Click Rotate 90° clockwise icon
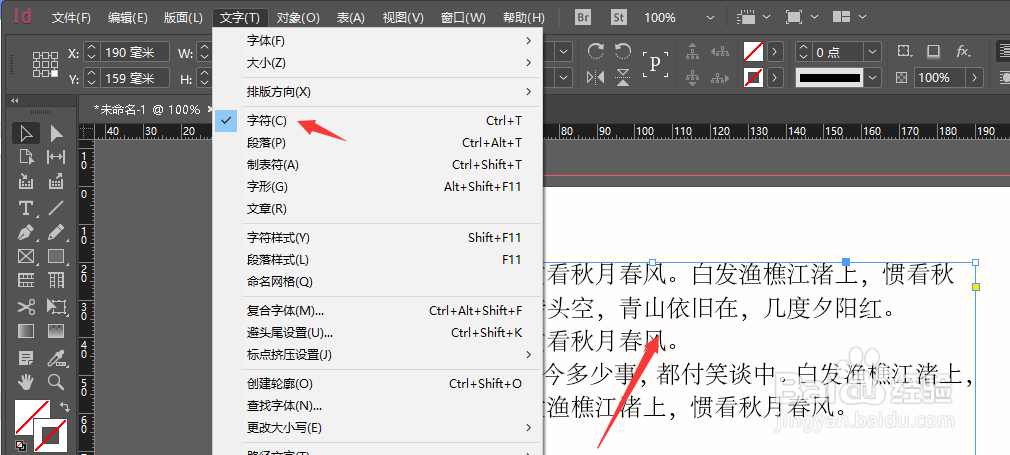This screenshot has height=455, width=1010. 596,52
